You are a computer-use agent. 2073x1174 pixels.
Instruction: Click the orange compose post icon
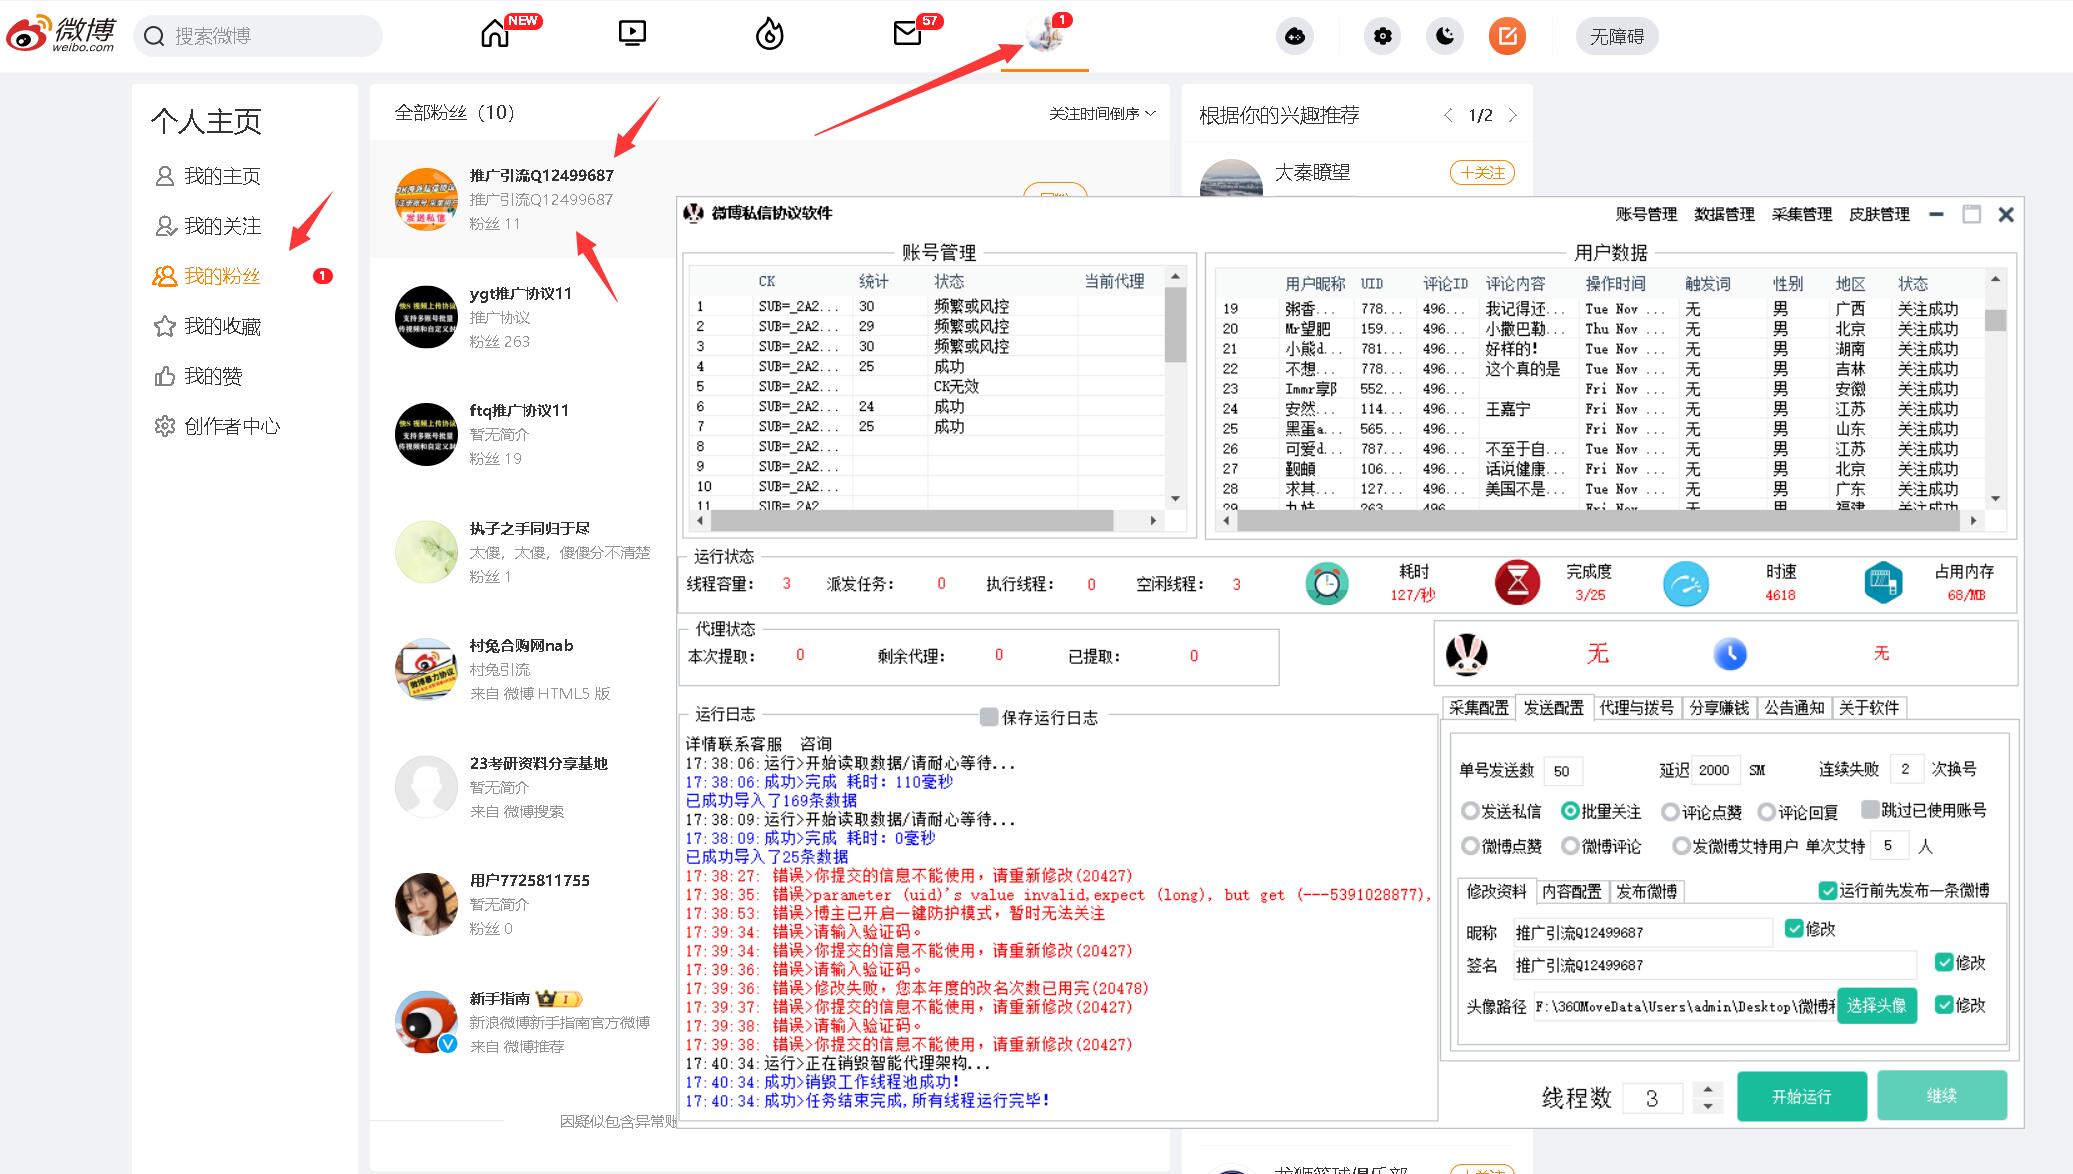click(1507, 37)
